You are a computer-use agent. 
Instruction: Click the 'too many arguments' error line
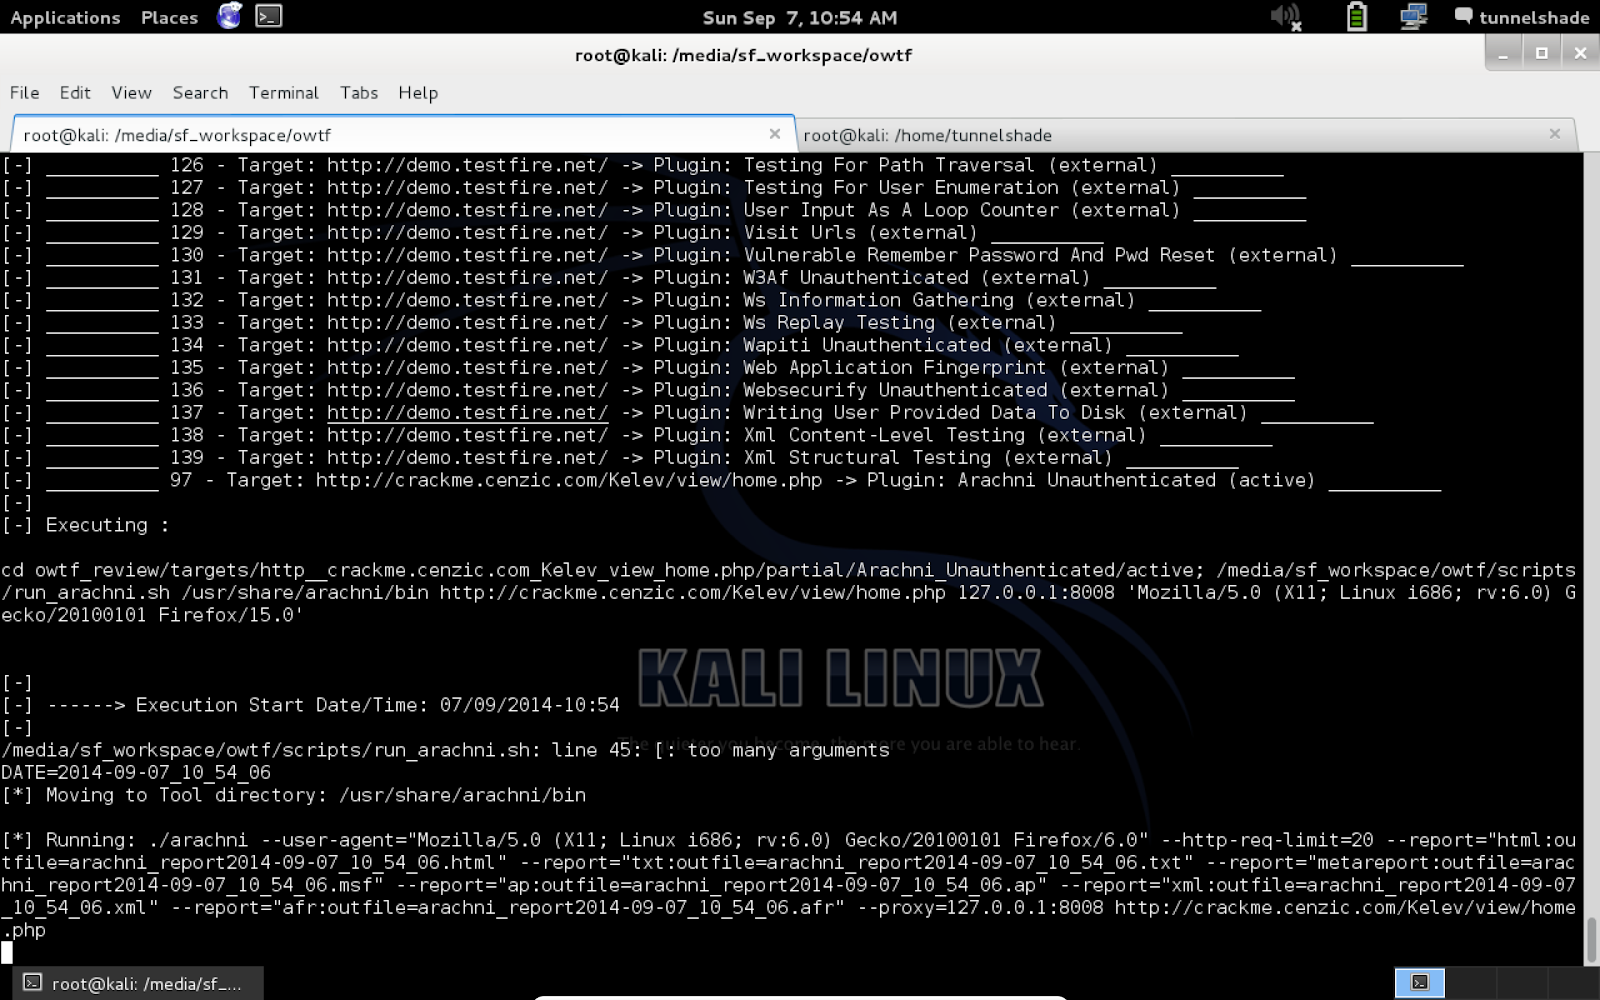[445, 750]
